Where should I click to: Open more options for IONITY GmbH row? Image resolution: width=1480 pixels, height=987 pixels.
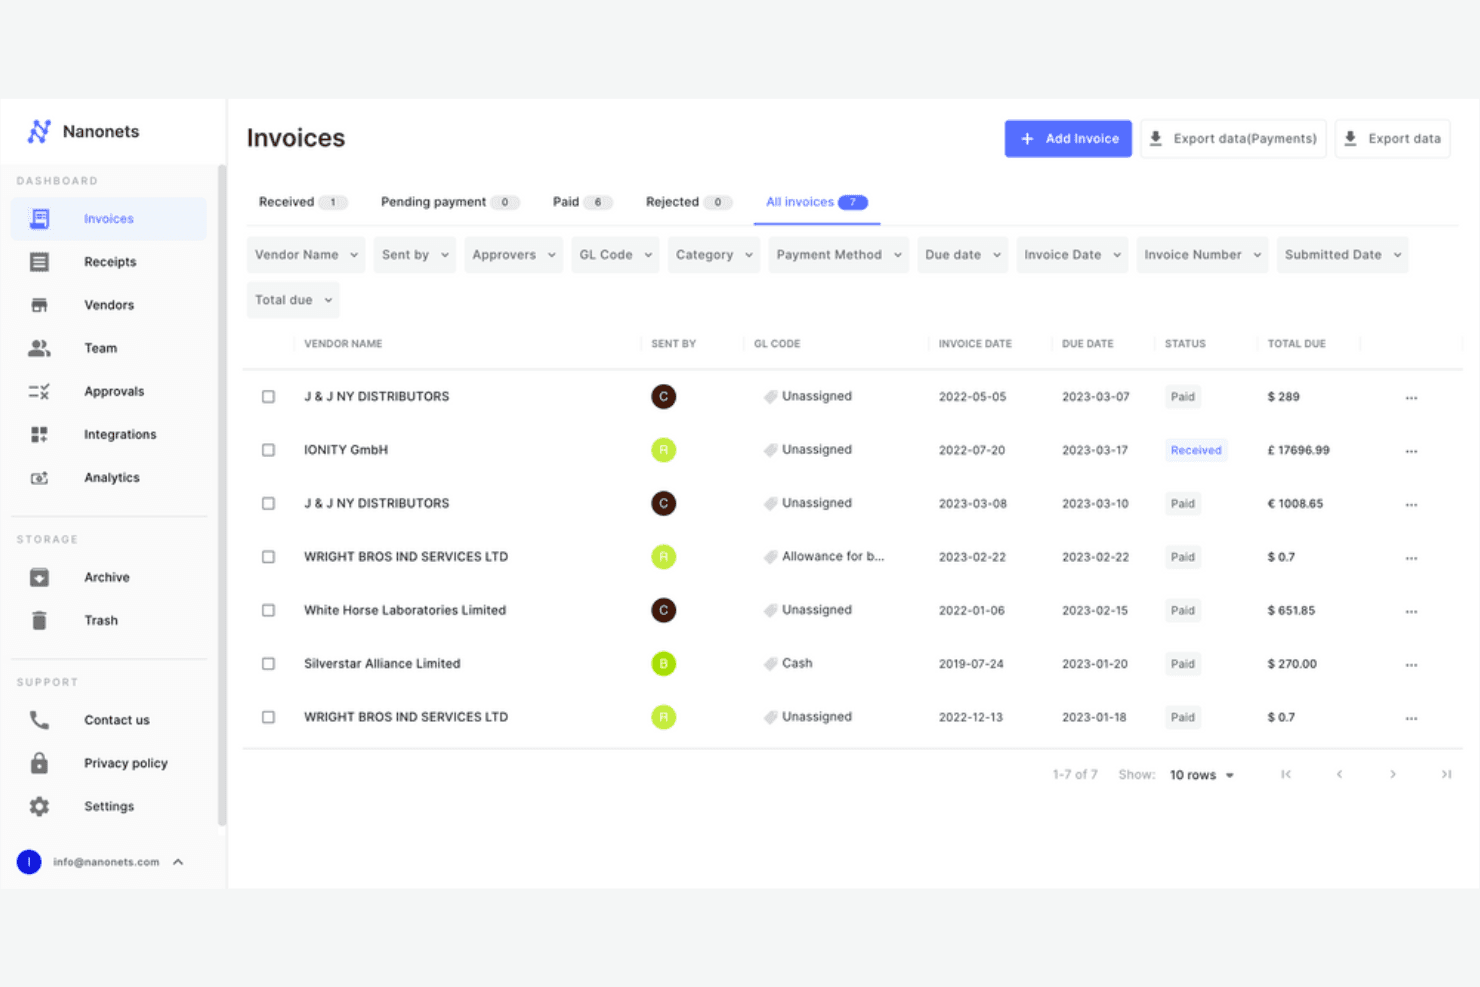coord(1411,451)
